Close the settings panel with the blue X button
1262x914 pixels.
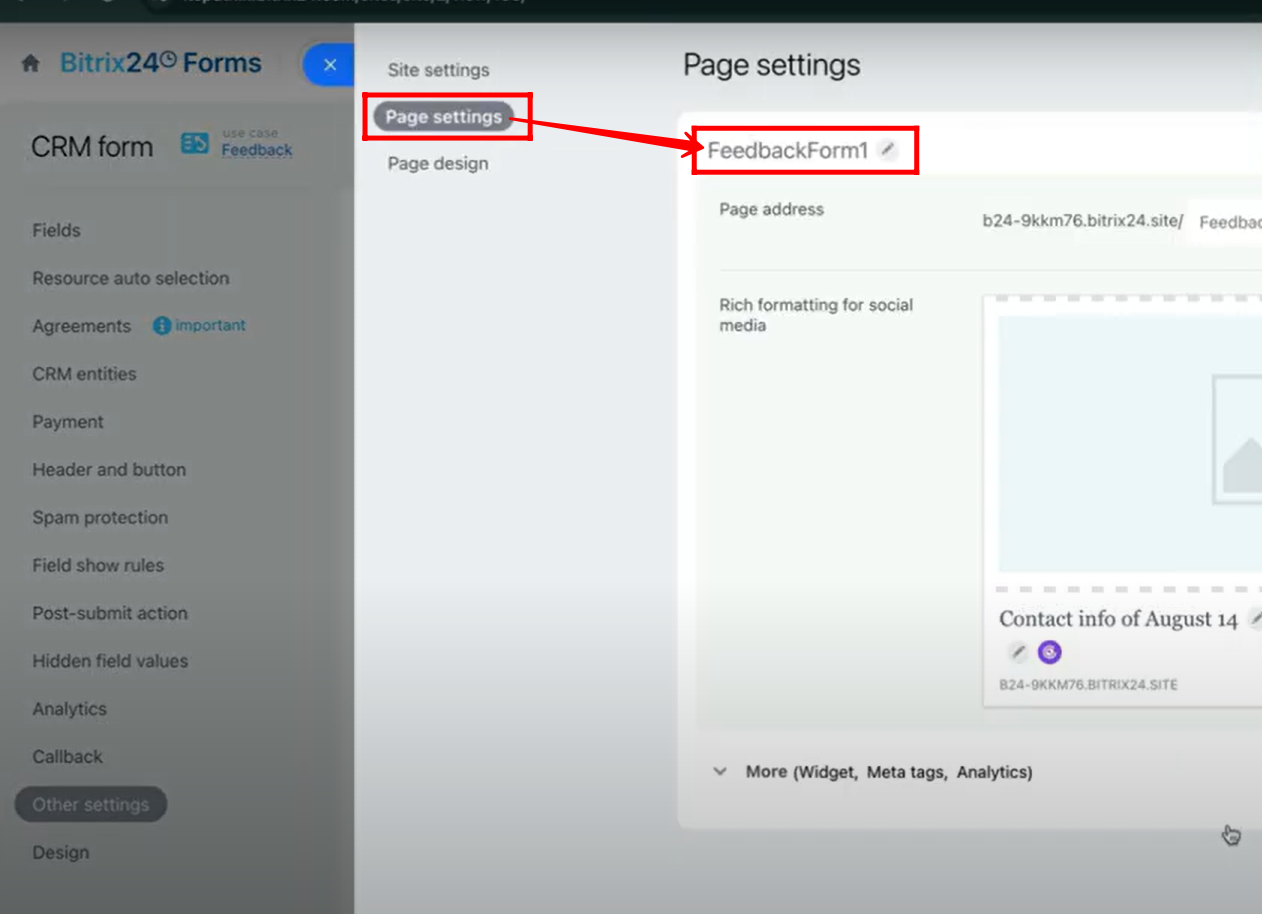pos(330,65)
